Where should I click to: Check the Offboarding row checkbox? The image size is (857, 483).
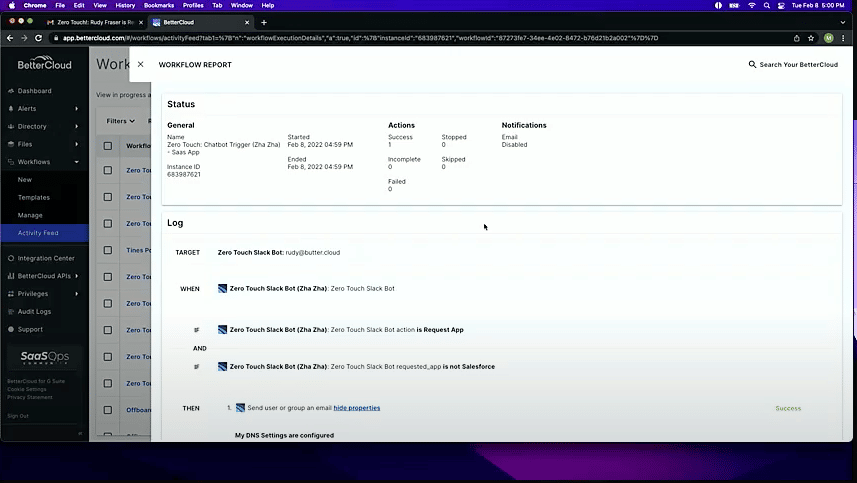coord(108,410)
